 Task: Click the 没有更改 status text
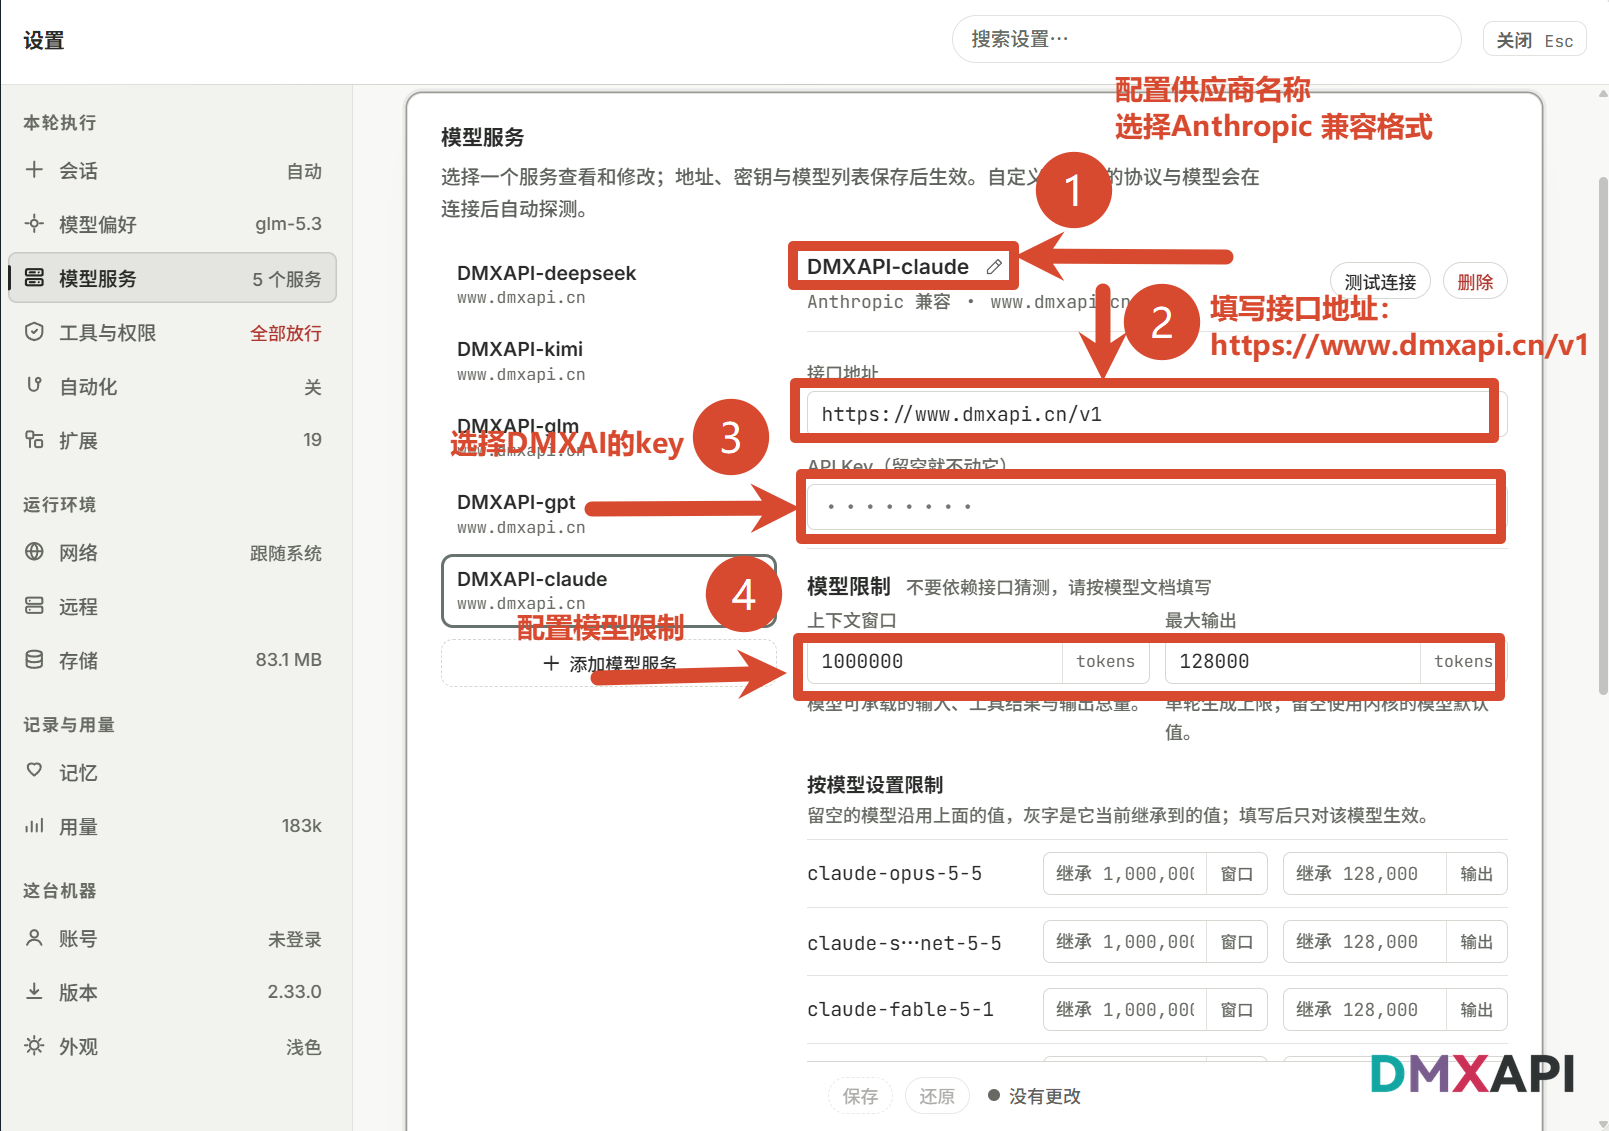click(1045, 1096)
